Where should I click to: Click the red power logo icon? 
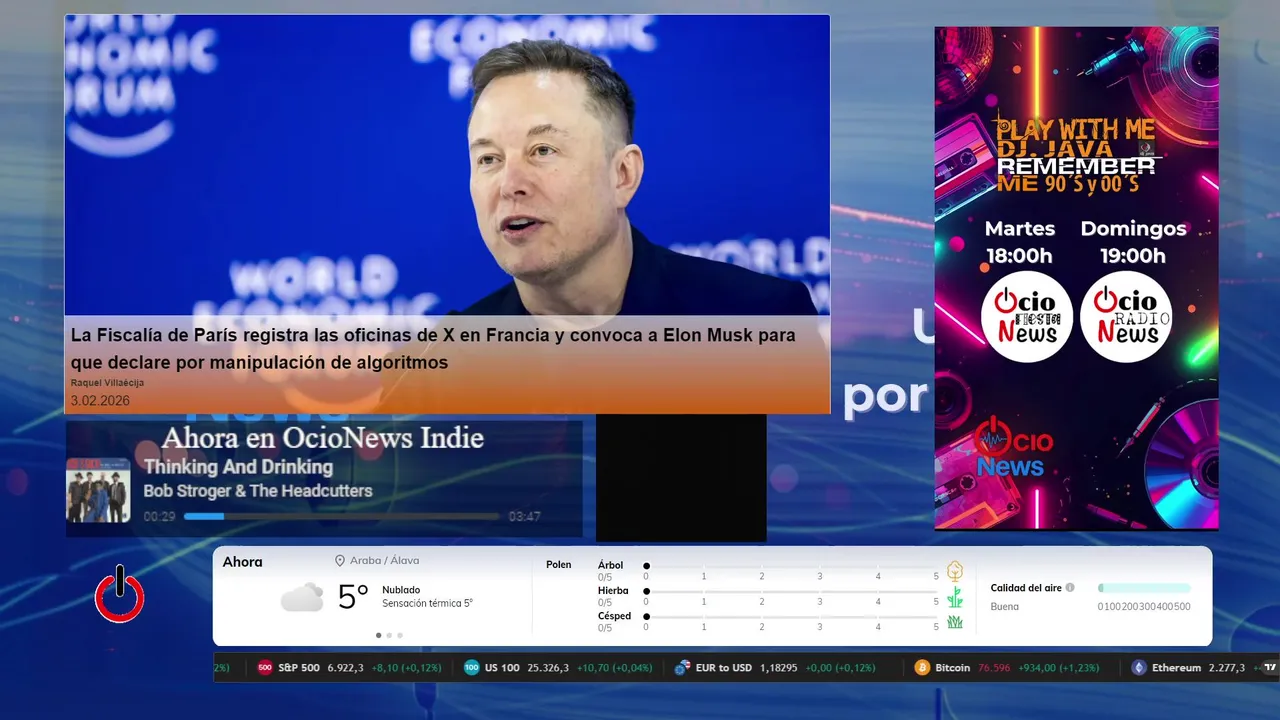click(120, 594)
